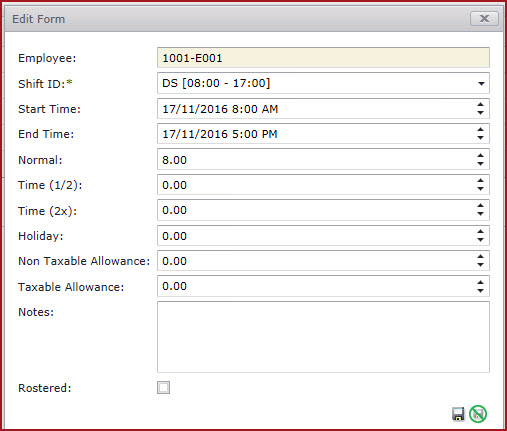Click inside the Notes text area

[323, 337]
